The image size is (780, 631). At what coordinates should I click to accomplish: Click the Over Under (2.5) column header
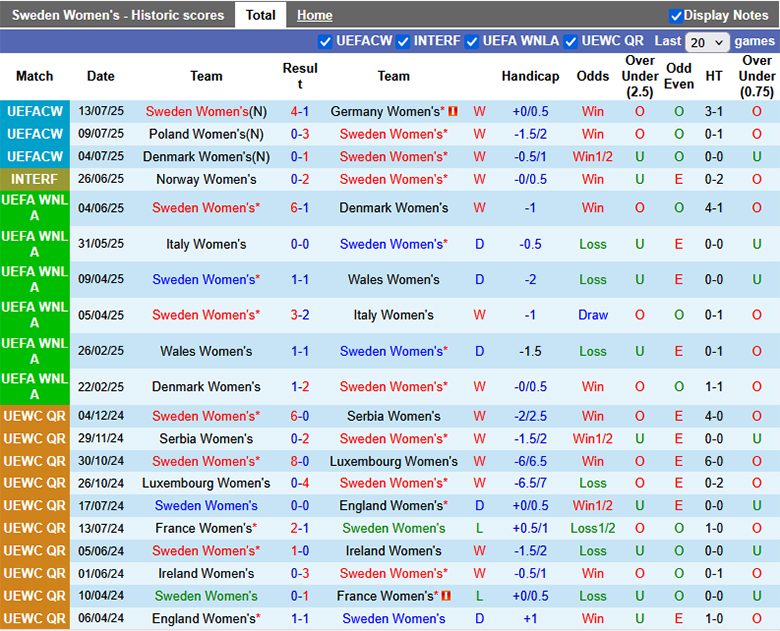pos(640,76)
